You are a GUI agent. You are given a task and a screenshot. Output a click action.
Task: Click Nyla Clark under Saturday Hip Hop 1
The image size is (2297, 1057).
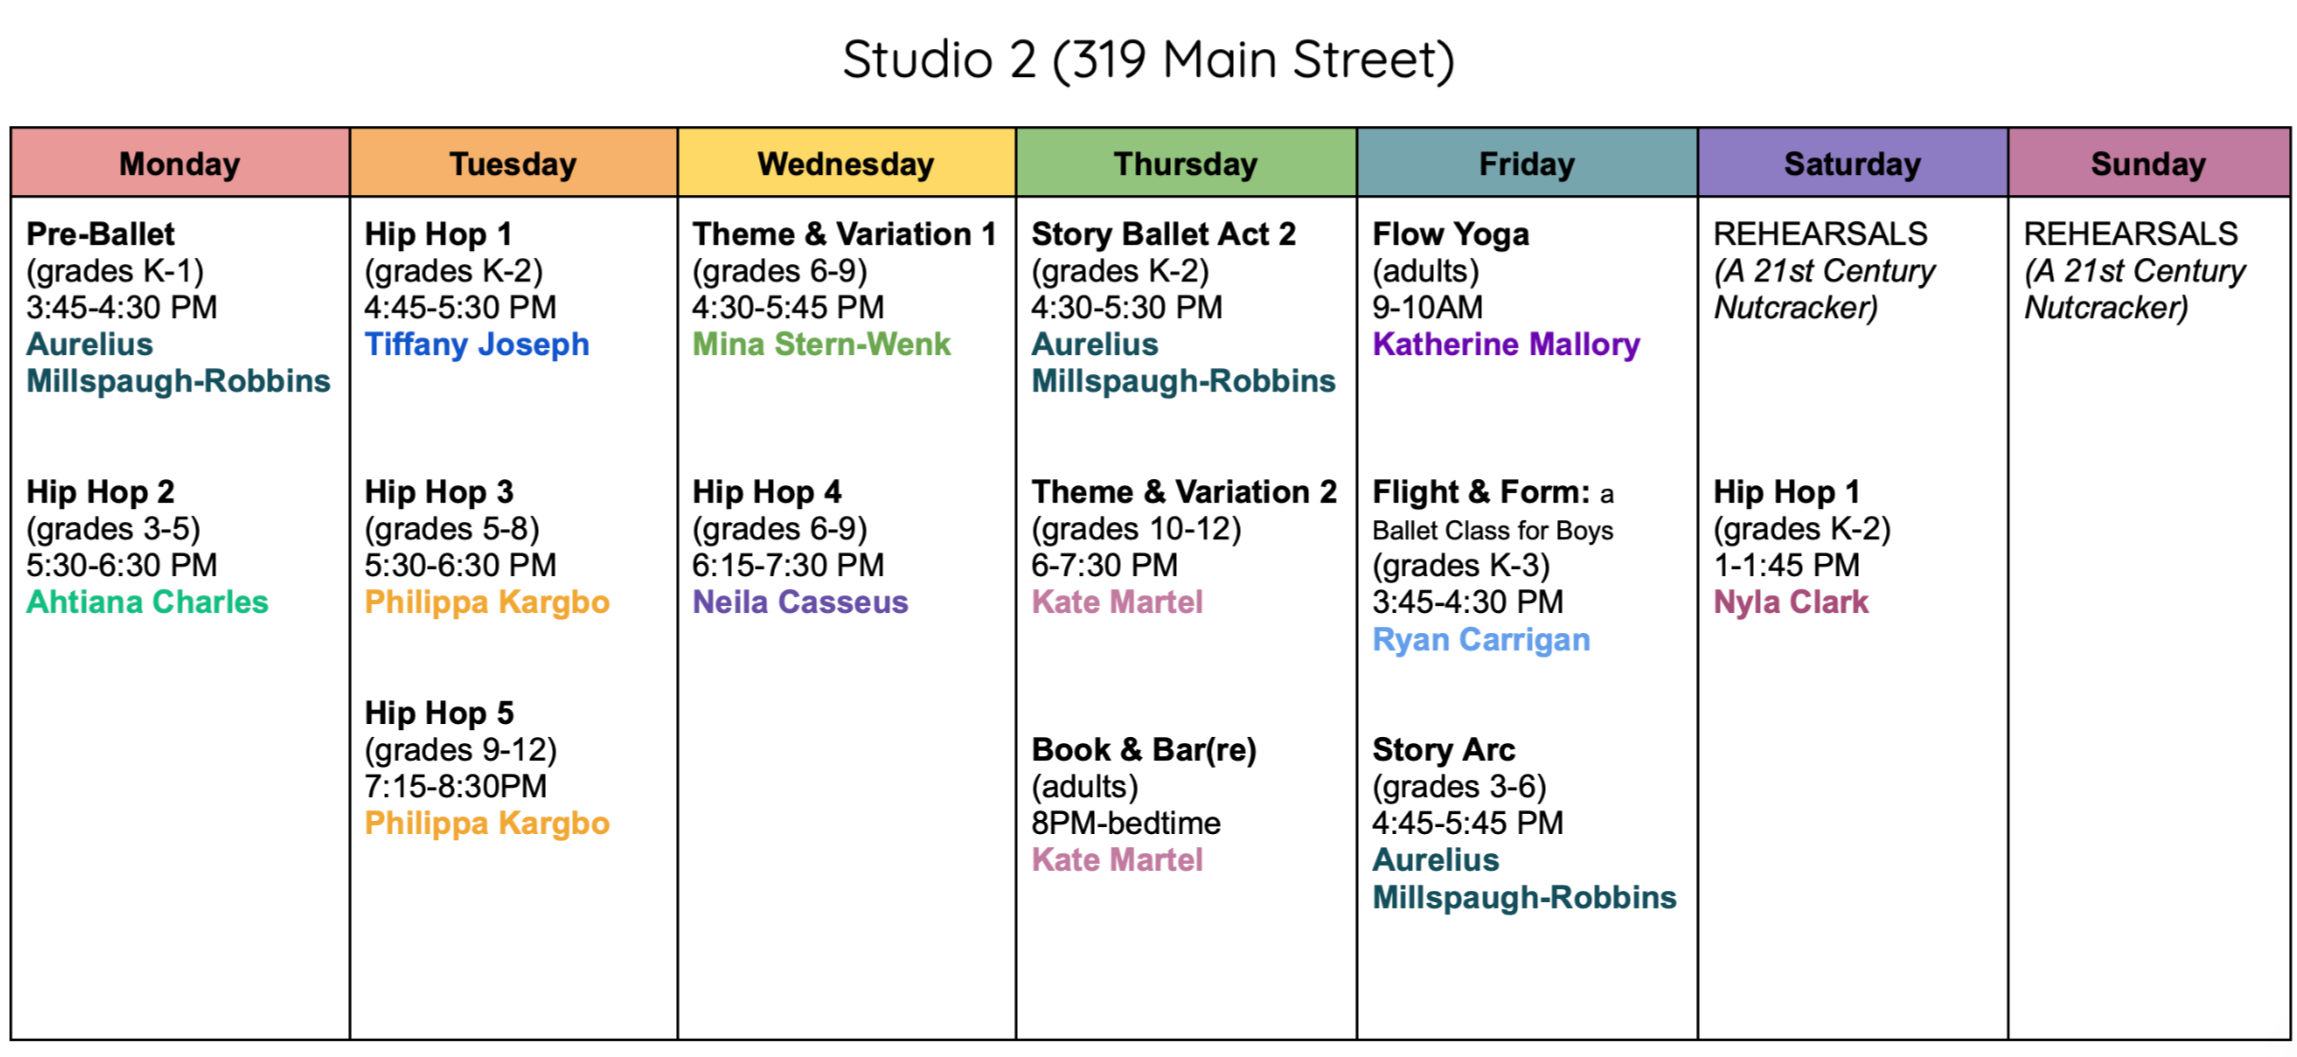coord(1791,602)
